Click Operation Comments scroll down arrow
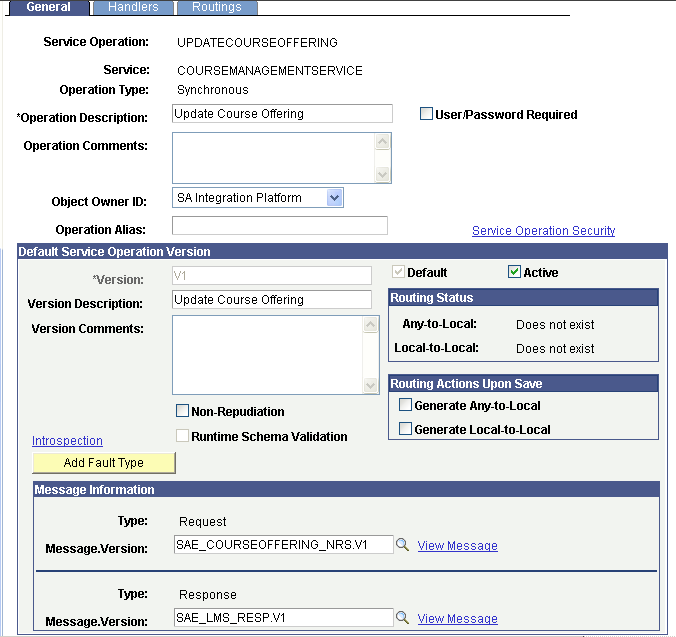676x637 pixels. pyautogui.click(x=382, y=175)
